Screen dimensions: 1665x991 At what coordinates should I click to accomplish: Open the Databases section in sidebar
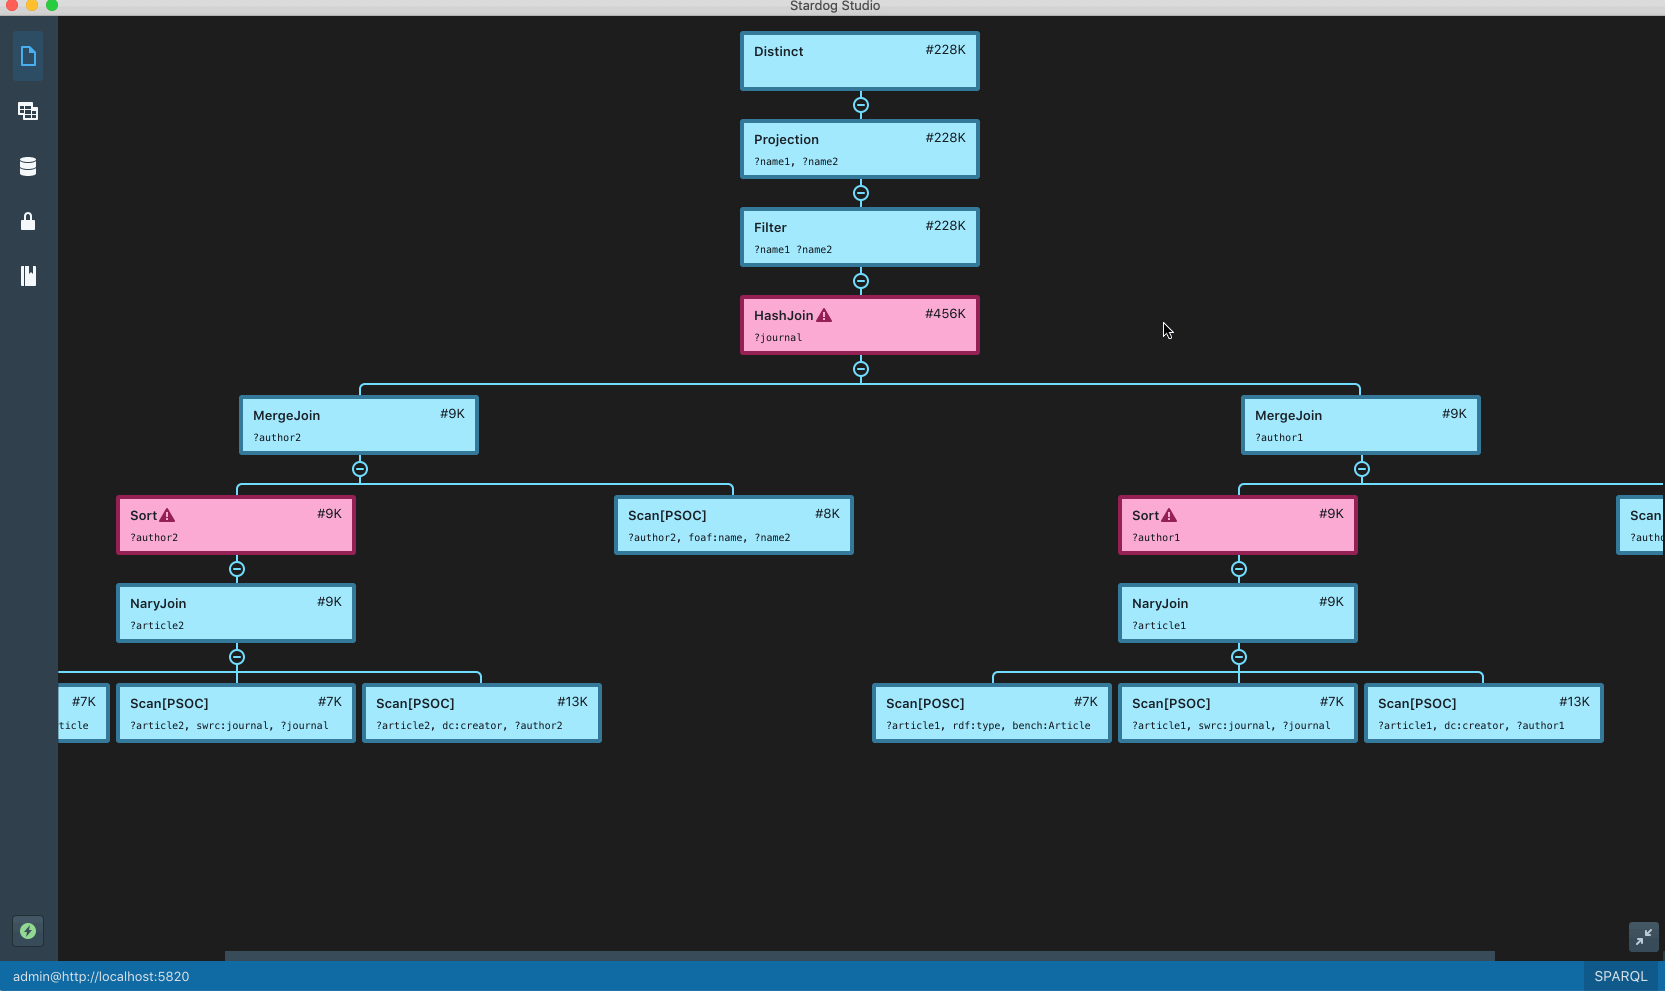(28, 166)
